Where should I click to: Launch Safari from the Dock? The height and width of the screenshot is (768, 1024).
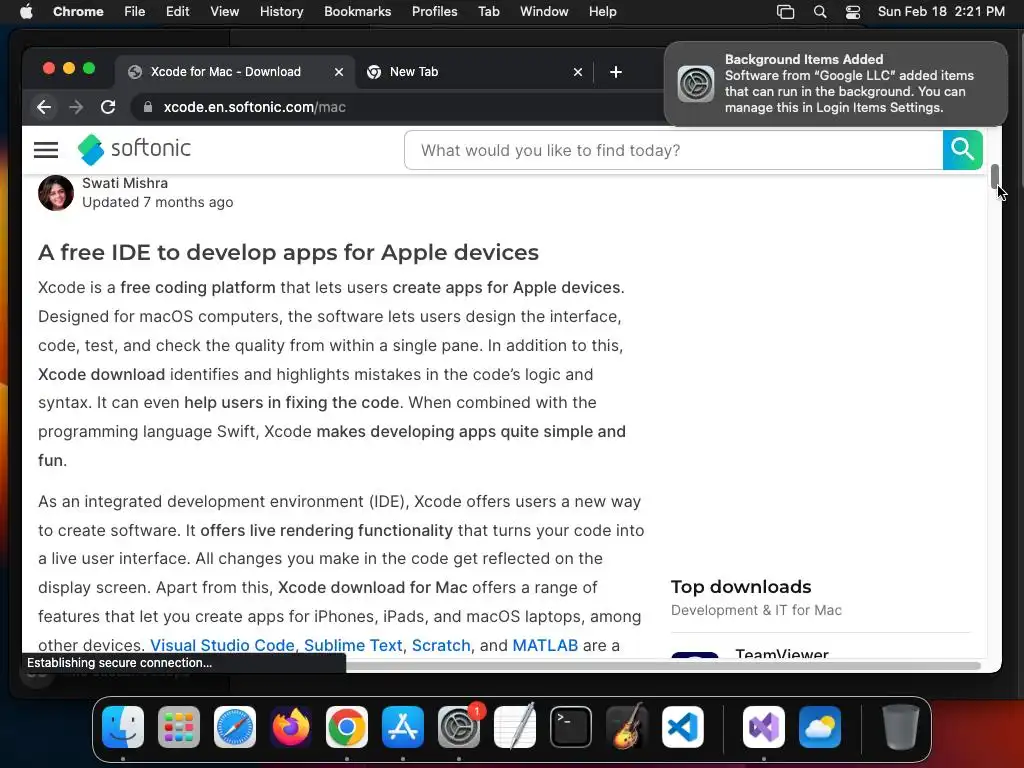click(235, 727)
